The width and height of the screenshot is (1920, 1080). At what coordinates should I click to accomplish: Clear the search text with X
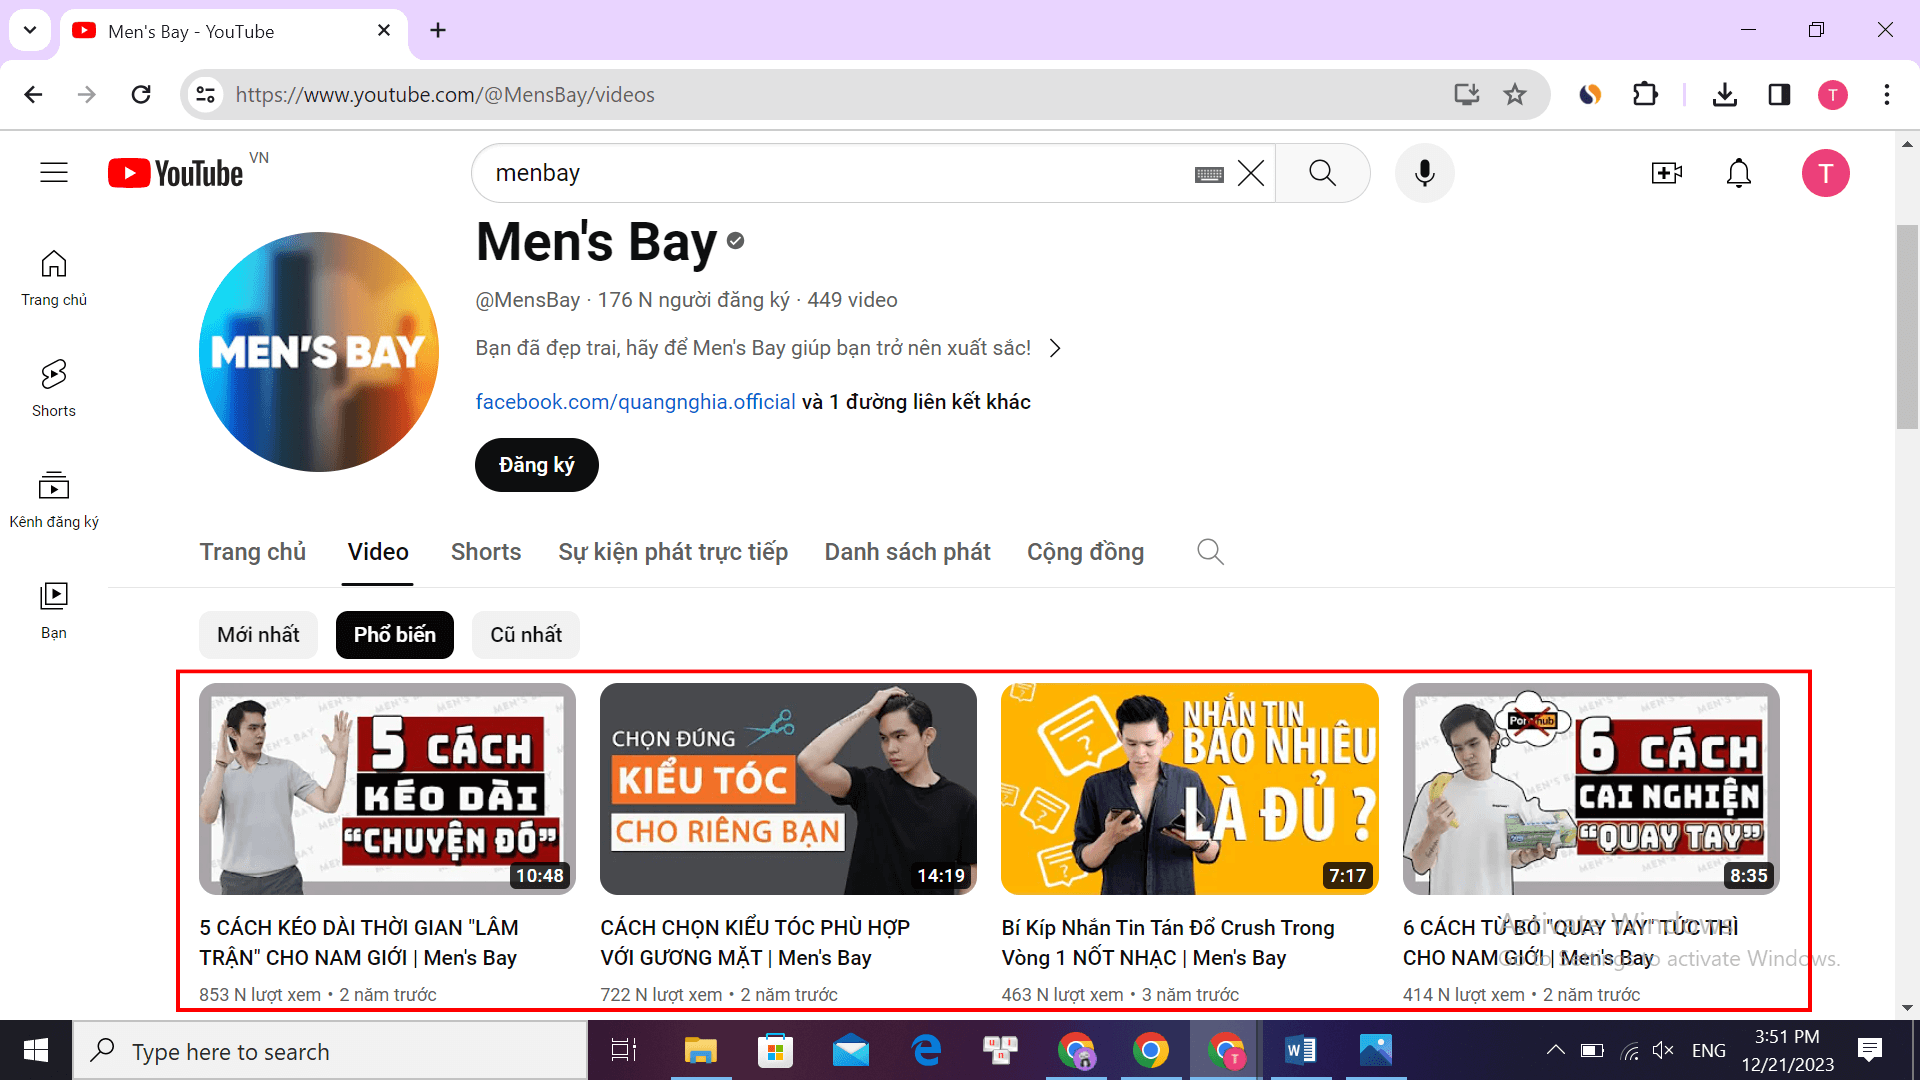click(1251, 173)
